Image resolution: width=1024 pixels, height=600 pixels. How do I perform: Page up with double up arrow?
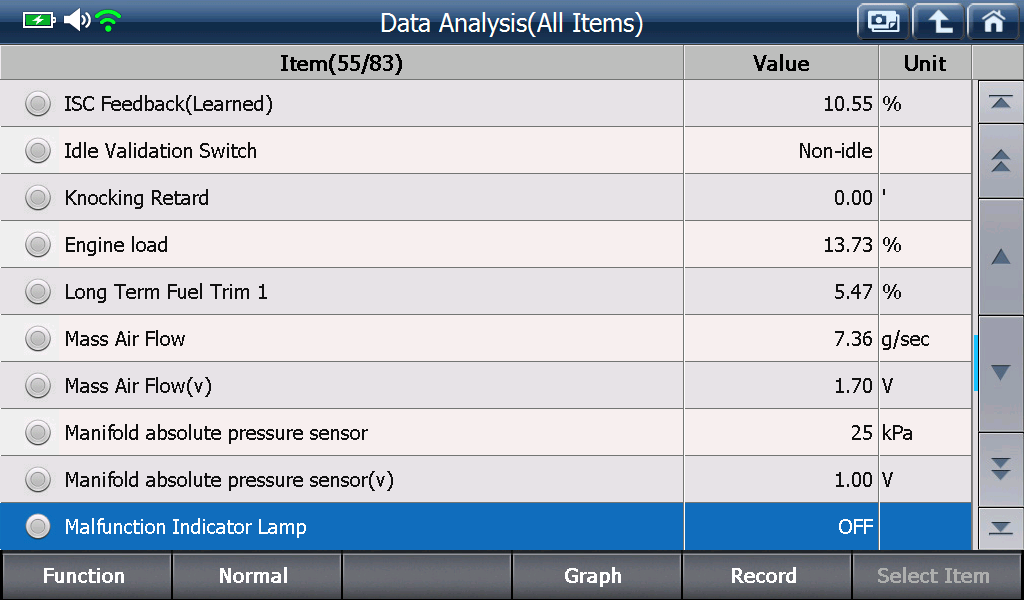[x=1000, y=161]
